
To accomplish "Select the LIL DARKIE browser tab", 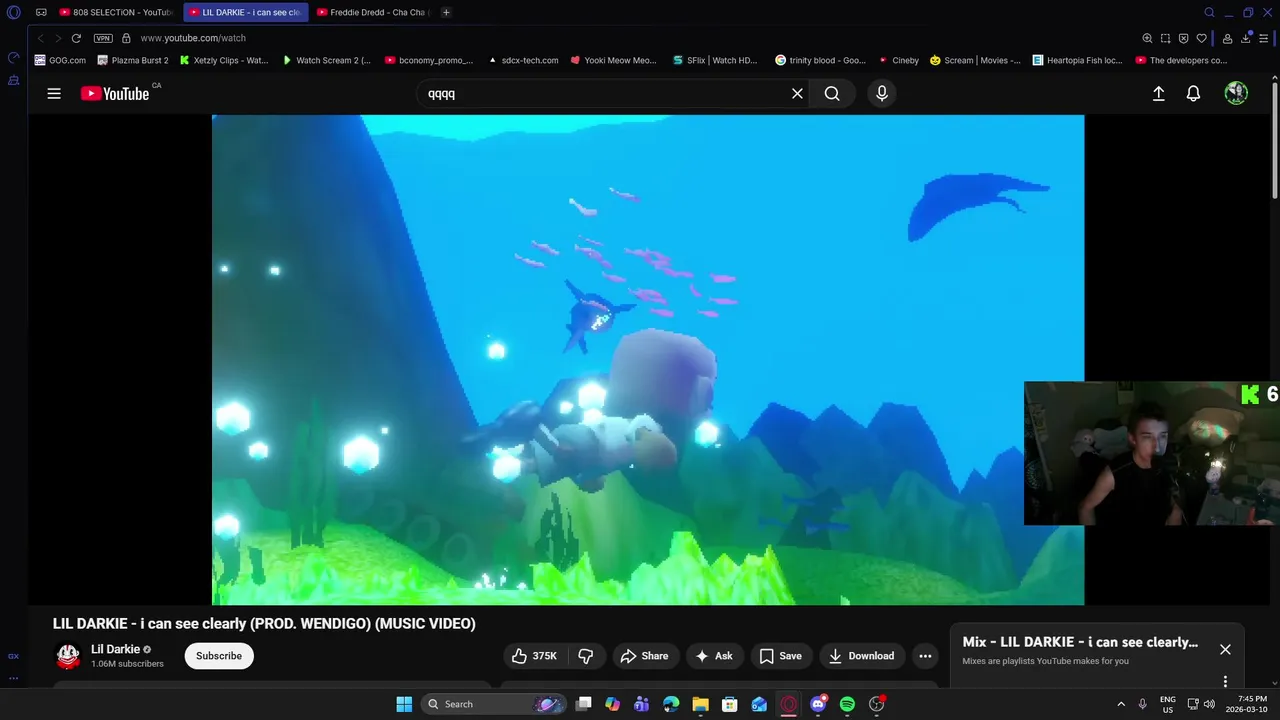I will point(245,12).
